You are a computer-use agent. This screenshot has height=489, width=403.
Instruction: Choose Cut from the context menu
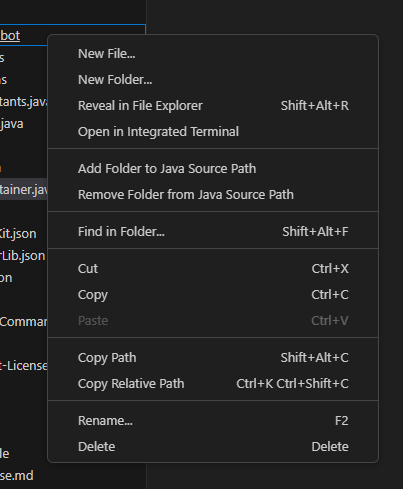click(x=213, y=269)
